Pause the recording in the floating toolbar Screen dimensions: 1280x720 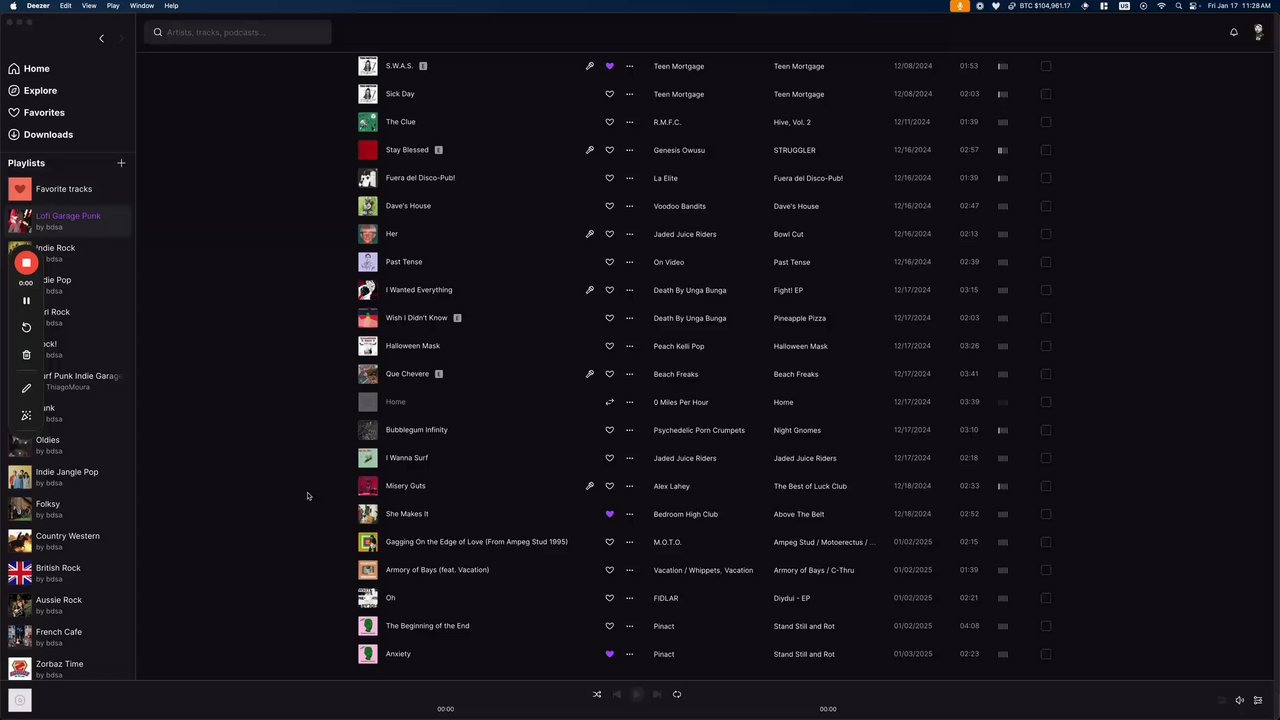(x=26, y=300)
